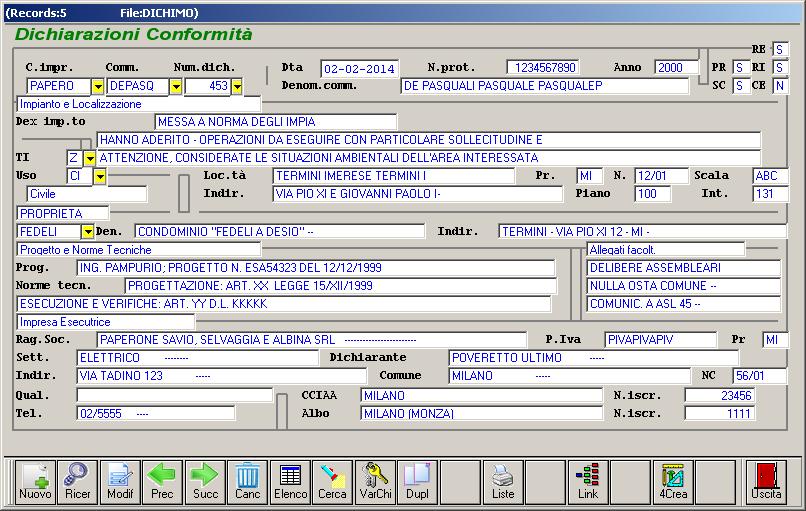Open the Elenco list table icon
This screenshot has width=806, height=511.
click(290, 481)
